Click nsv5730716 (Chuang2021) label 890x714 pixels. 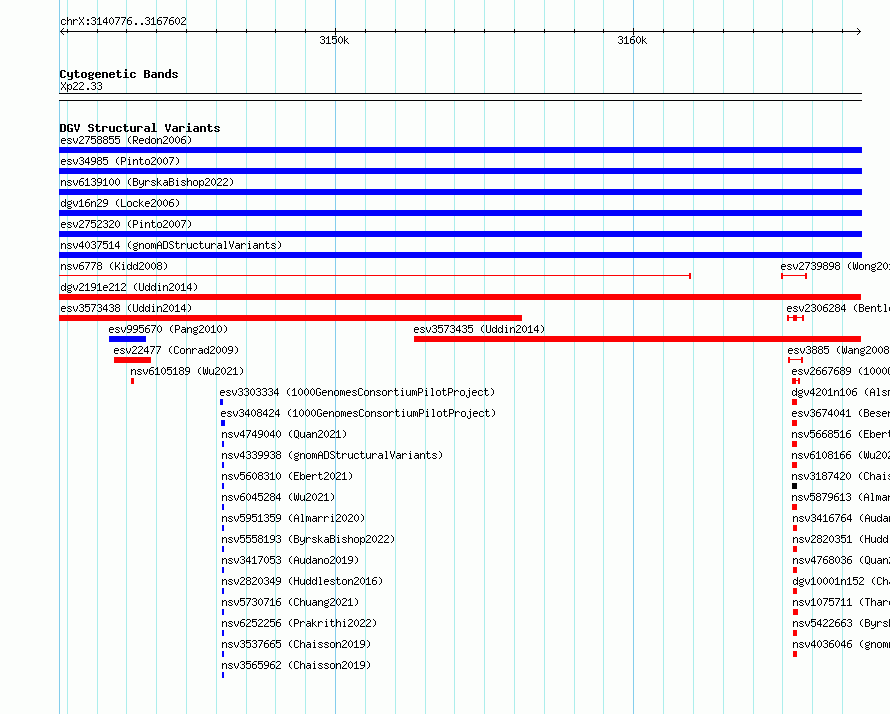(x=290, y=602)
